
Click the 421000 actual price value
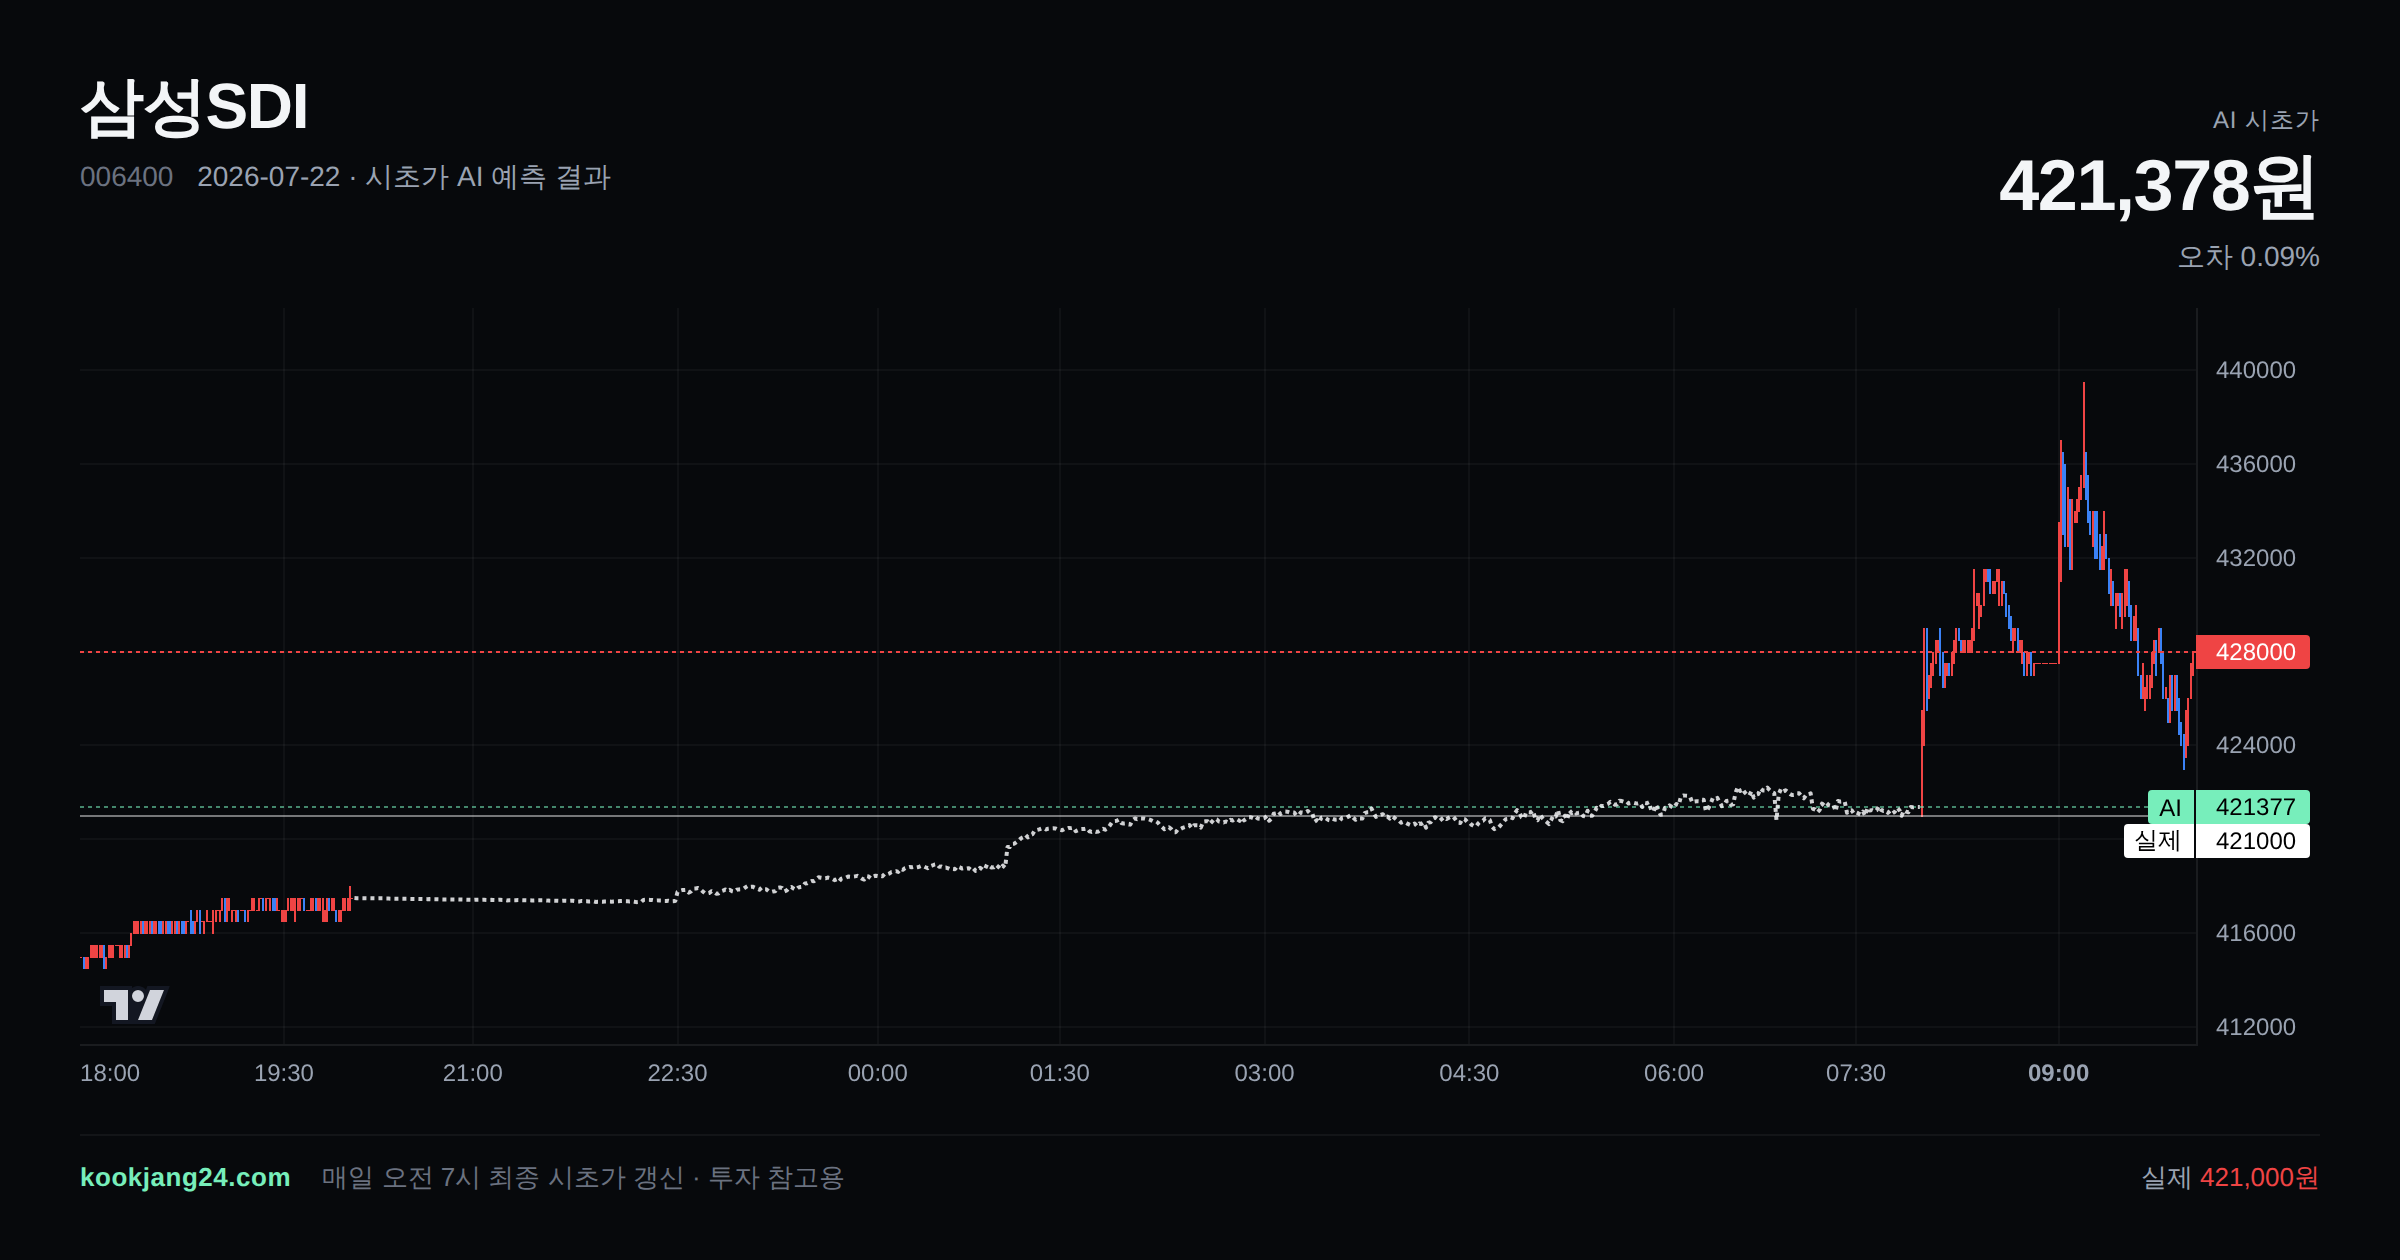pyautogui.click(x=2253, y=841)
